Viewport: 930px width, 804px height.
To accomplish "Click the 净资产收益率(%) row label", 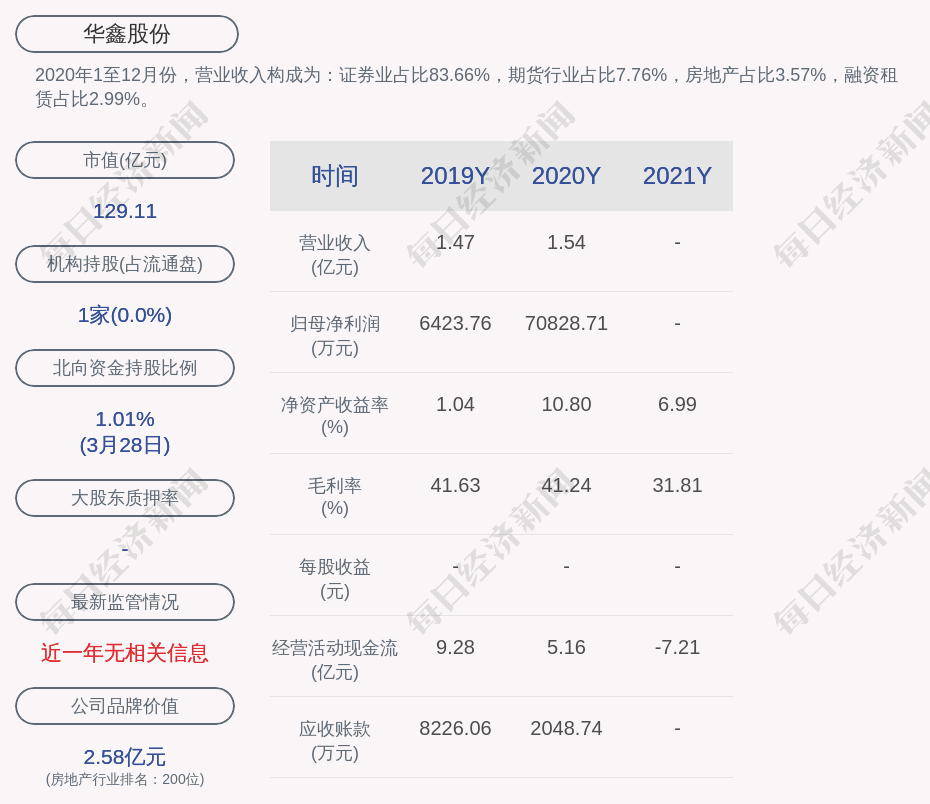I will click(335, 416).
